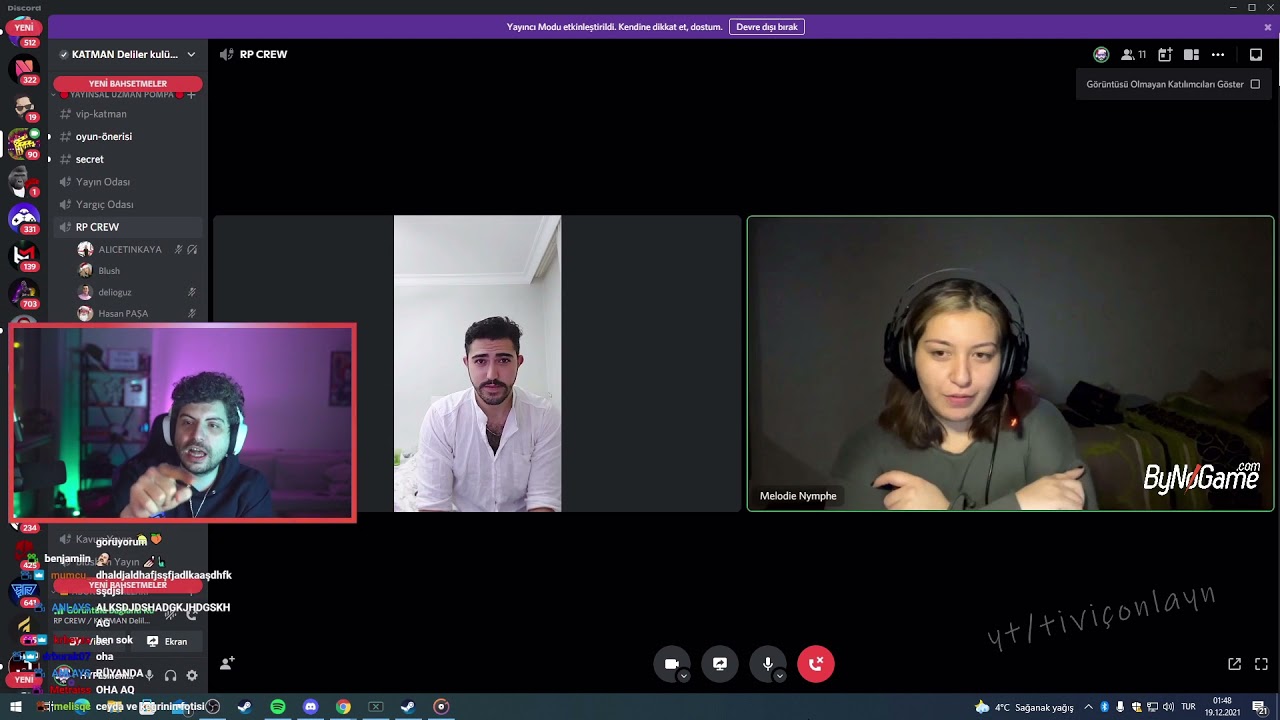Screen dimensions: 1280x720
Task: Open user settings gear icon
Action: [x=192, y=676]
